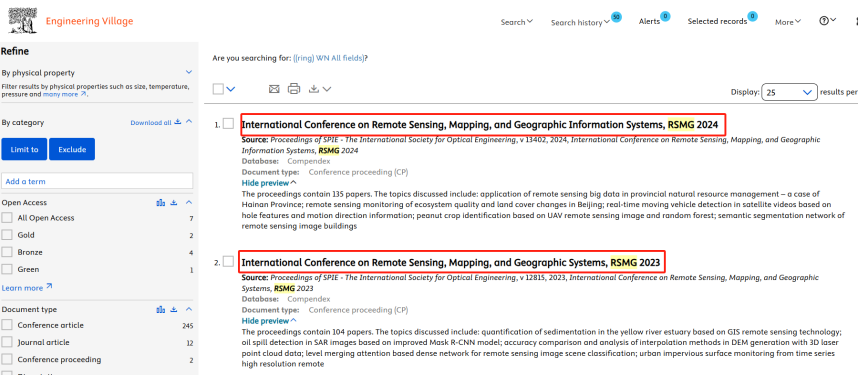Click the download results icon
Screen dimensions: 858x375
tap(314, 89)
